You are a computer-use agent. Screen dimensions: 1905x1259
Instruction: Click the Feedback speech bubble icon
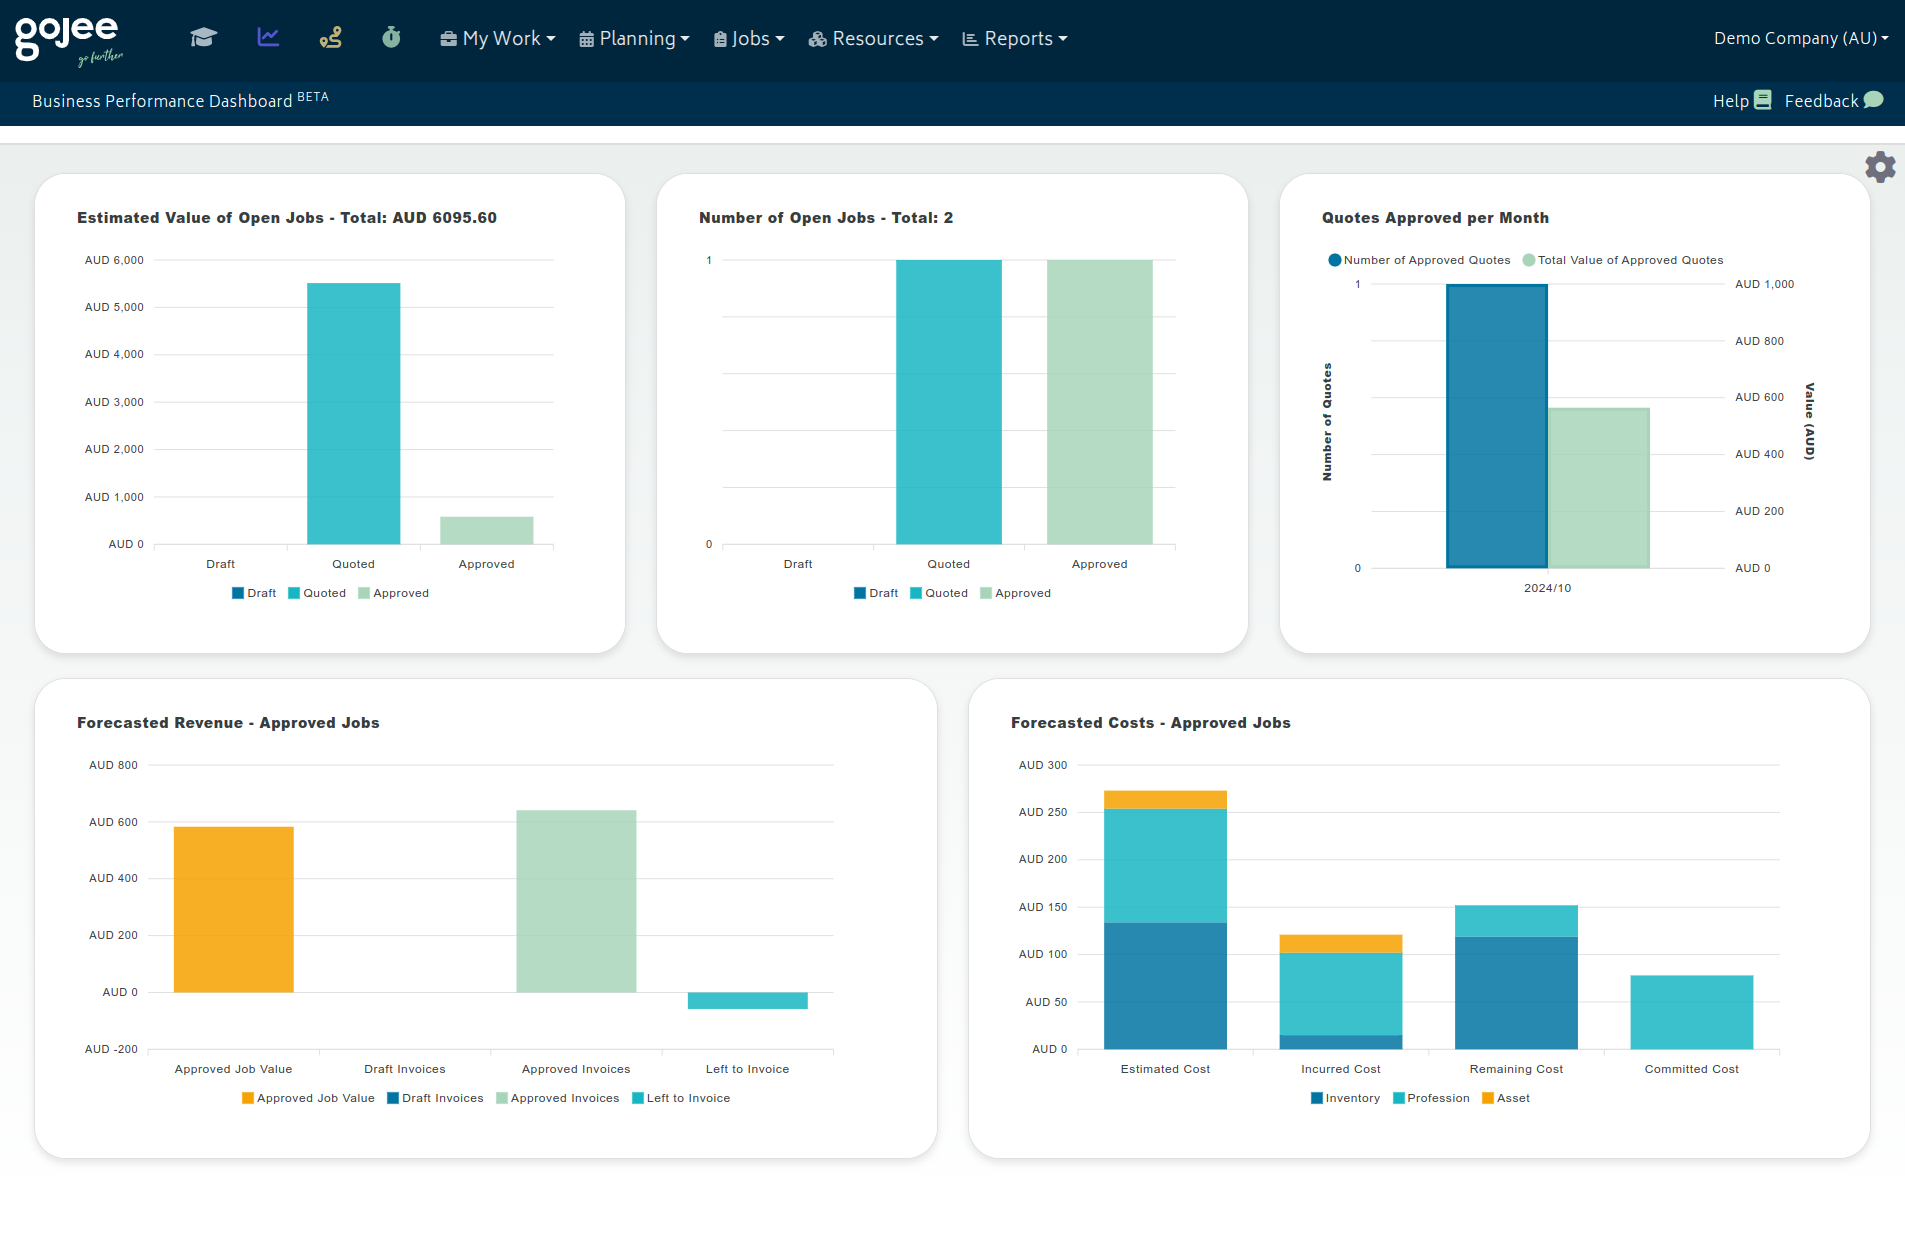click(x=1874, y=100)
